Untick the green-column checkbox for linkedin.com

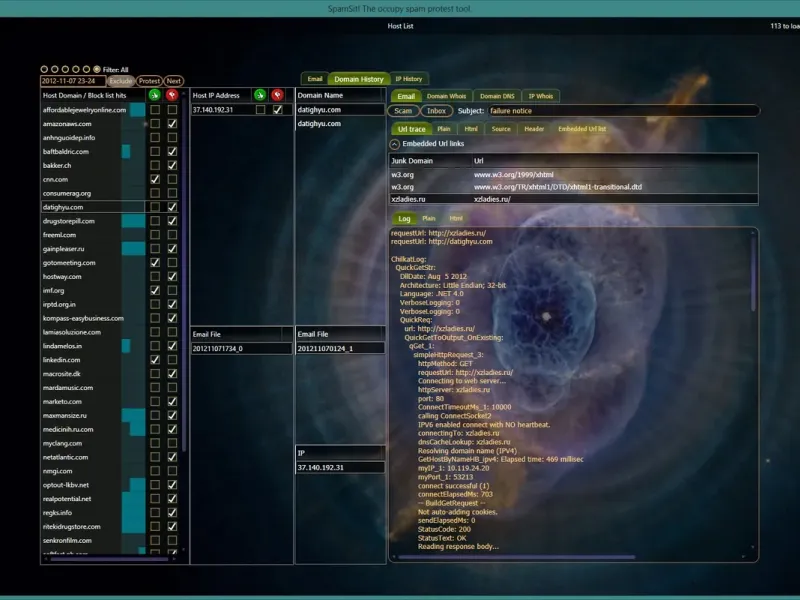(155, 360)
